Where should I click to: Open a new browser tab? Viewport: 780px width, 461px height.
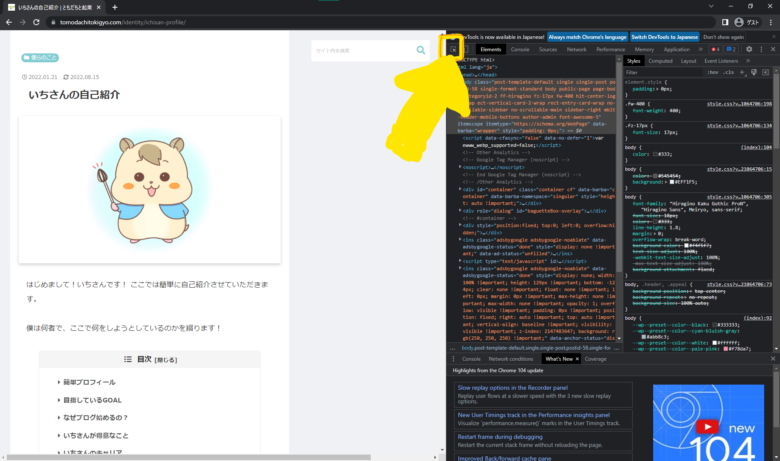point(114,7)
